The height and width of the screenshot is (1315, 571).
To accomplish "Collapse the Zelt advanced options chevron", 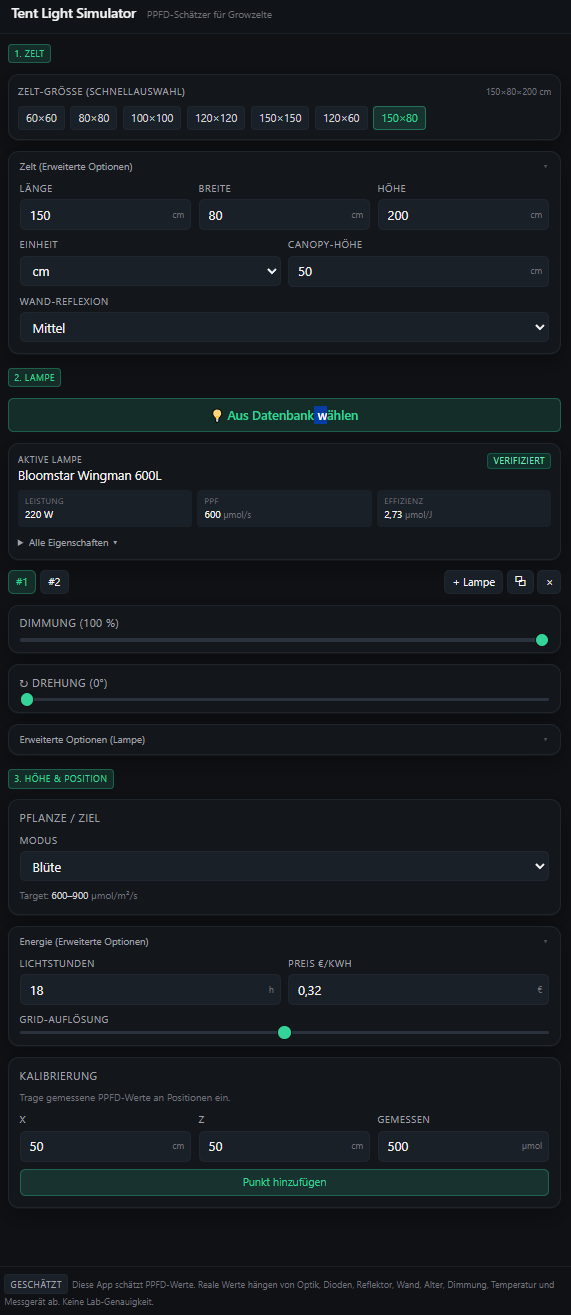I will 545,167.
